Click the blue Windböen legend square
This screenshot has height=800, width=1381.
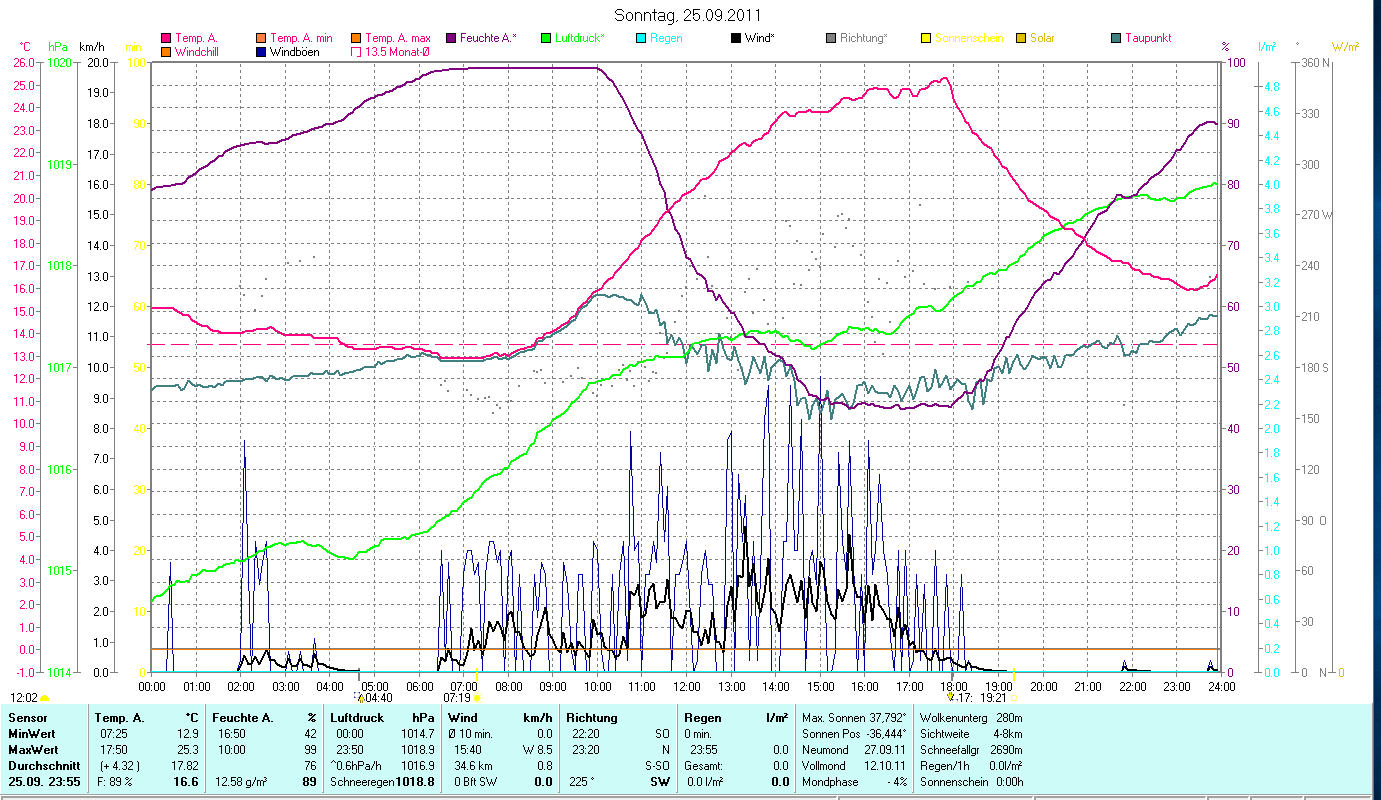click(x=261, y=52)
